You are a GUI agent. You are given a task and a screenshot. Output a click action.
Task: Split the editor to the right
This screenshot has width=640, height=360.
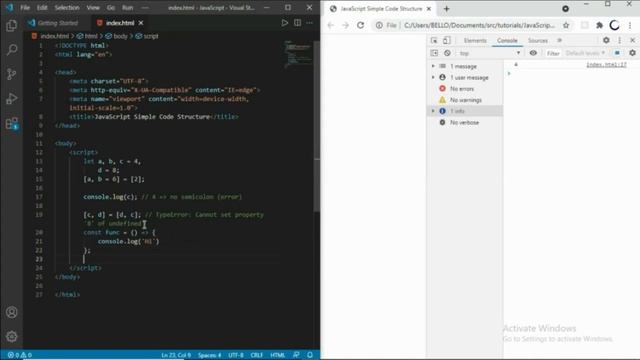pyautogui.click(x=298, y=23)
